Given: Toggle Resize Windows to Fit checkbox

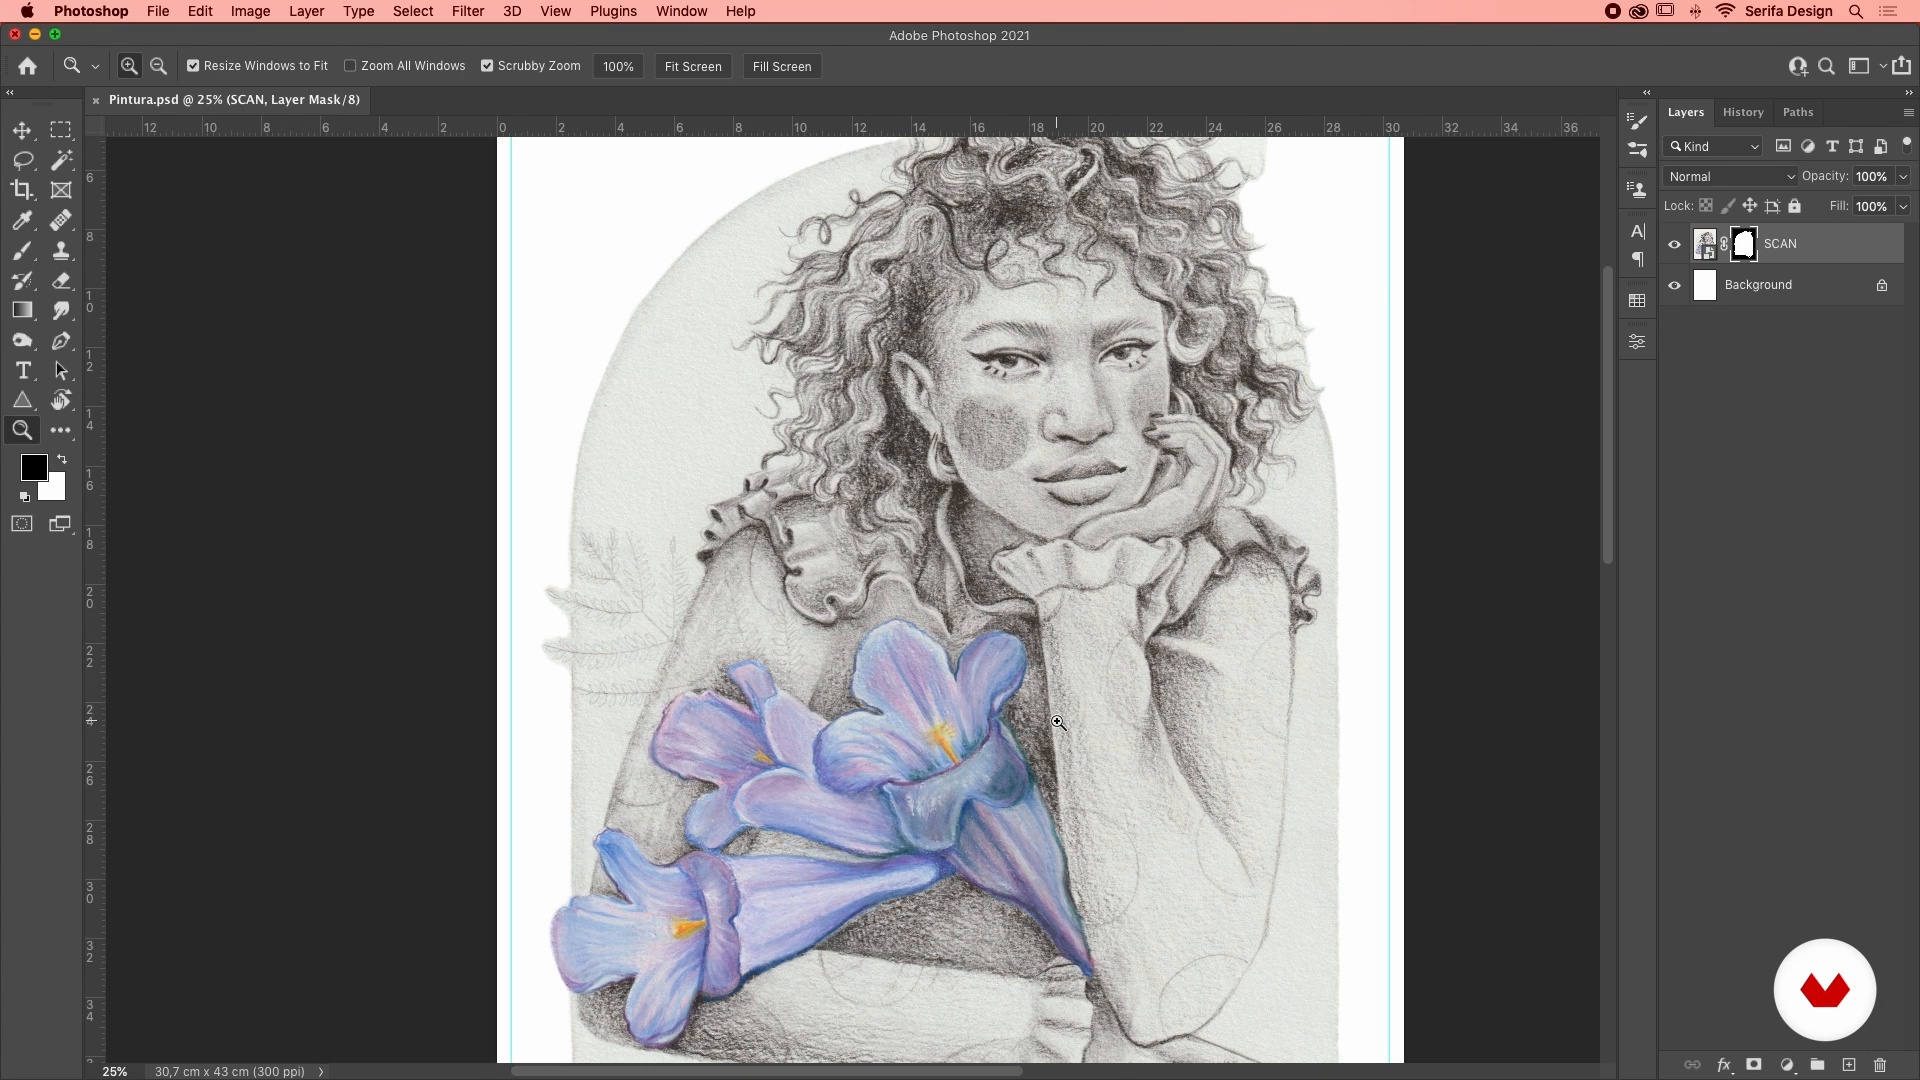Looking at the screenshot, I should point(193,66).
